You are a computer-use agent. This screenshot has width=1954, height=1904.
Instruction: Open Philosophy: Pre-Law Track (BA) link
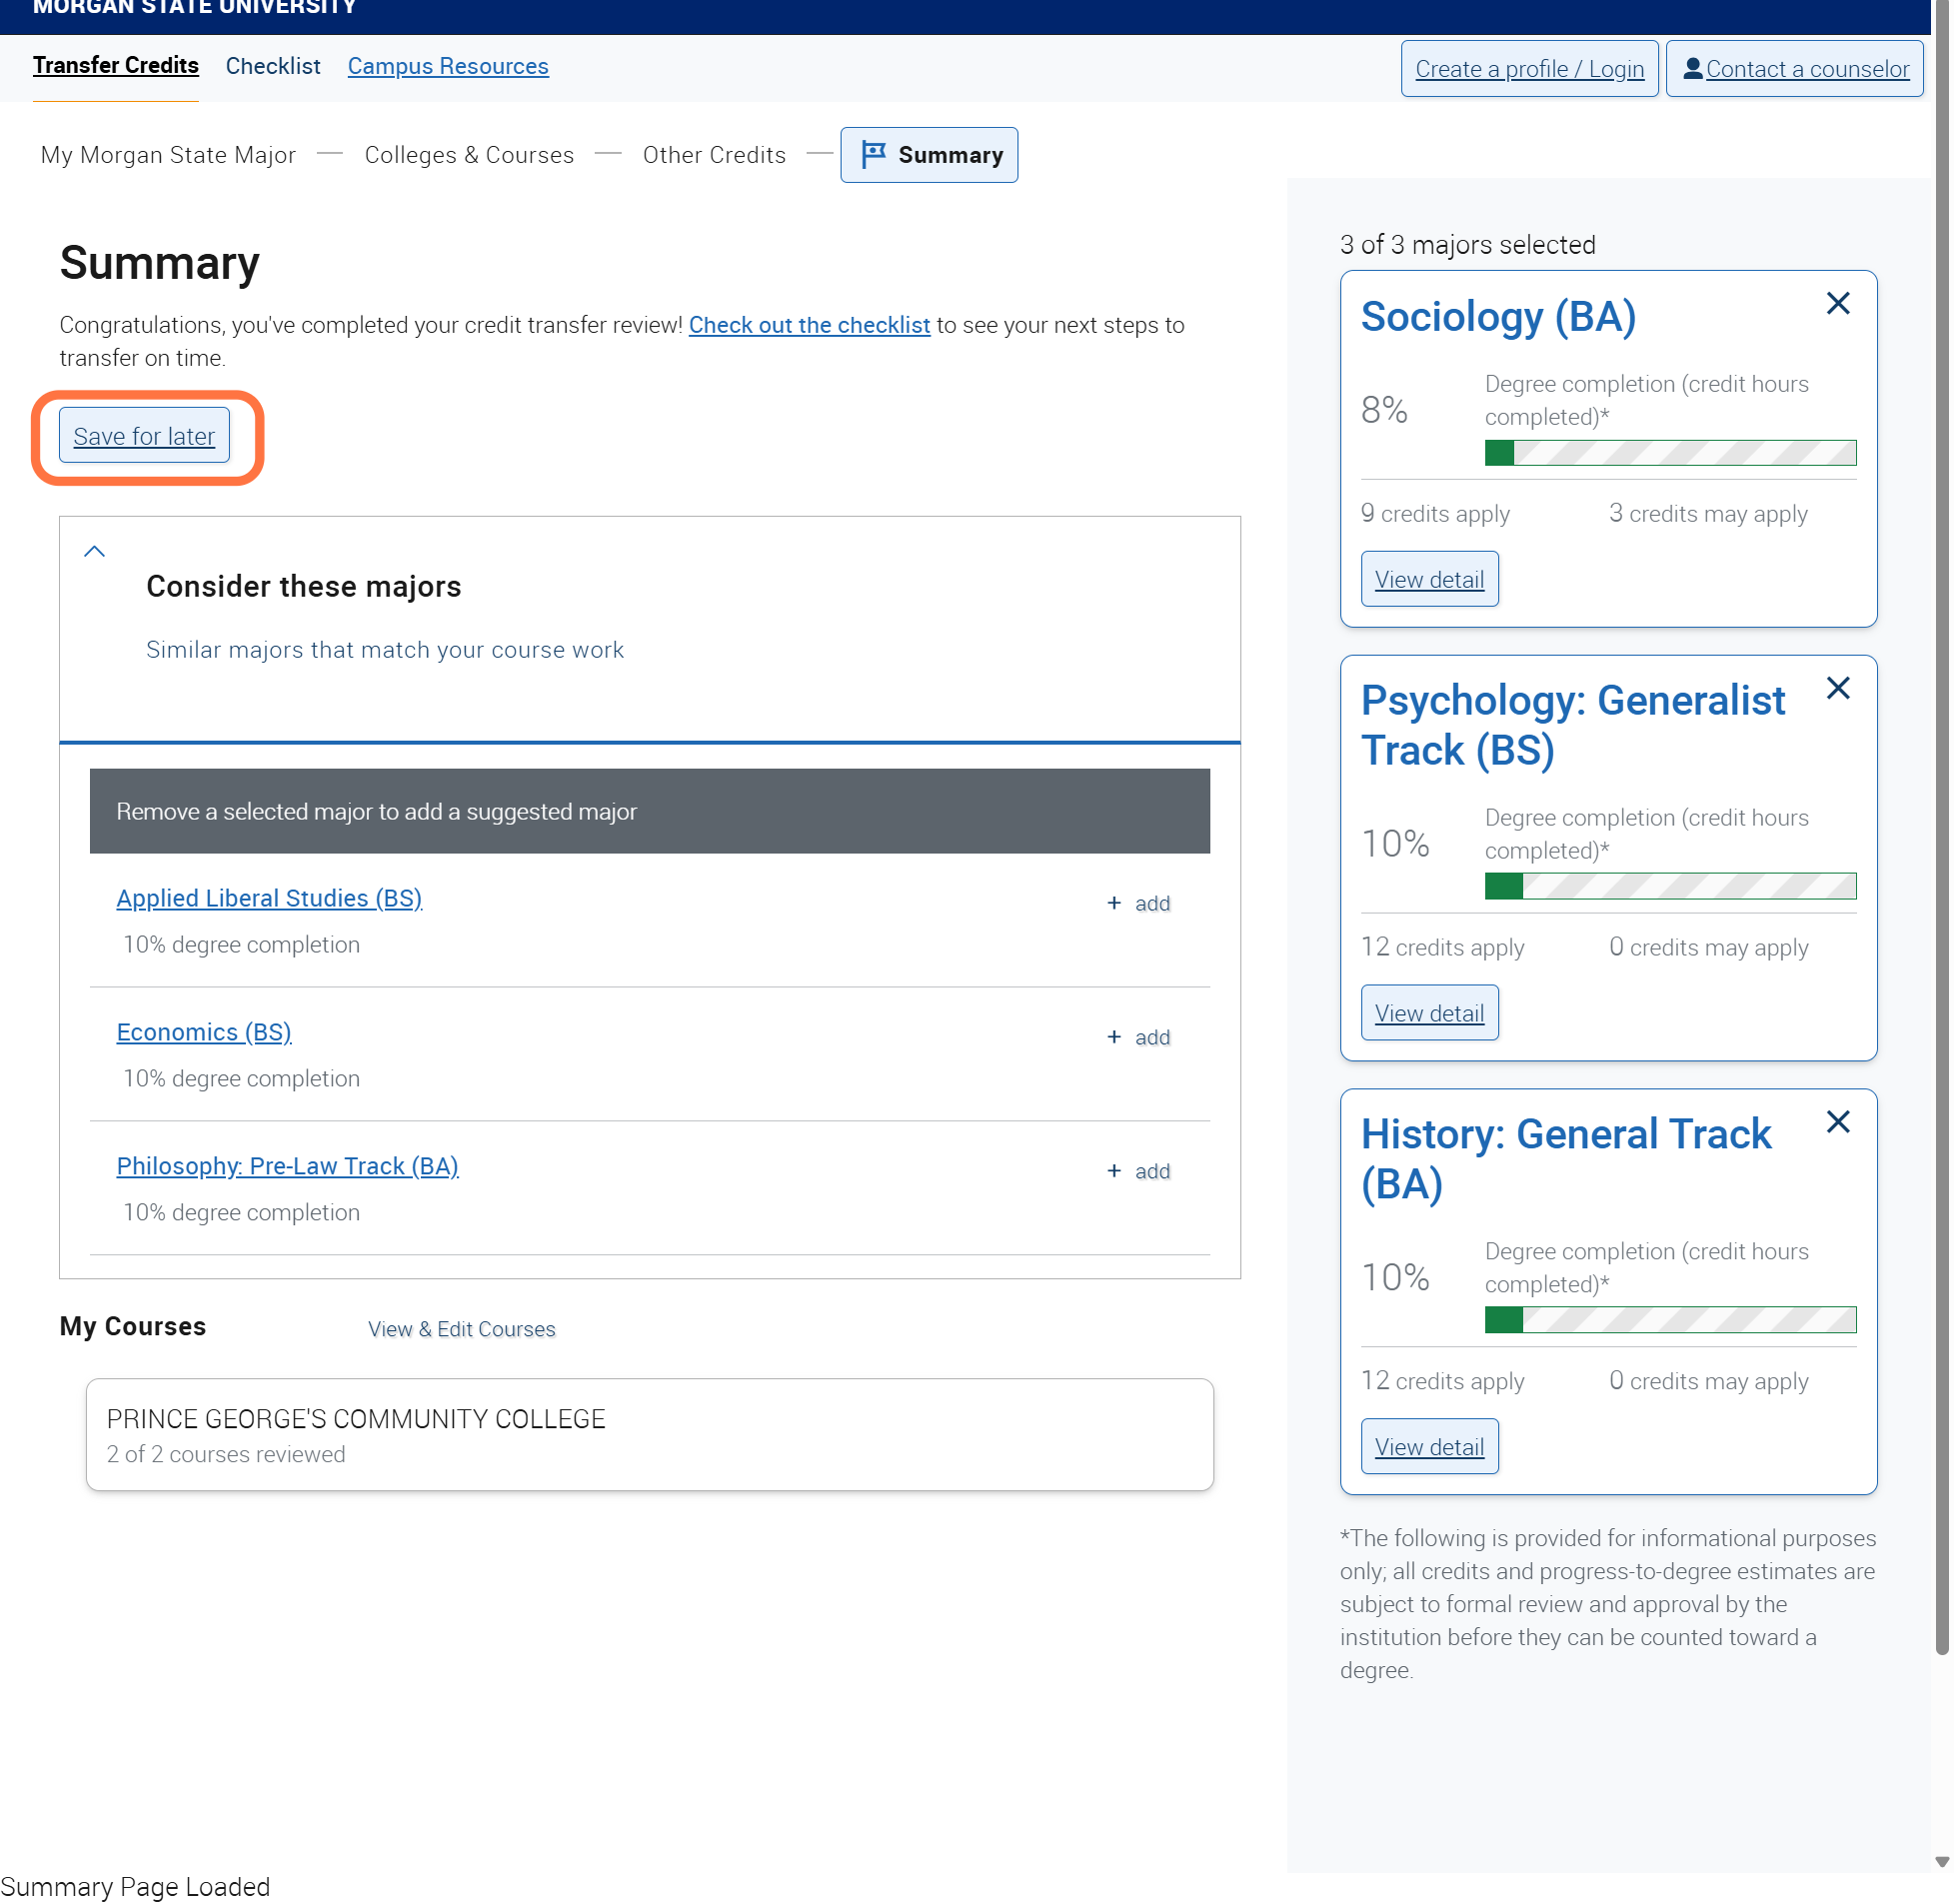[288, 1166]
